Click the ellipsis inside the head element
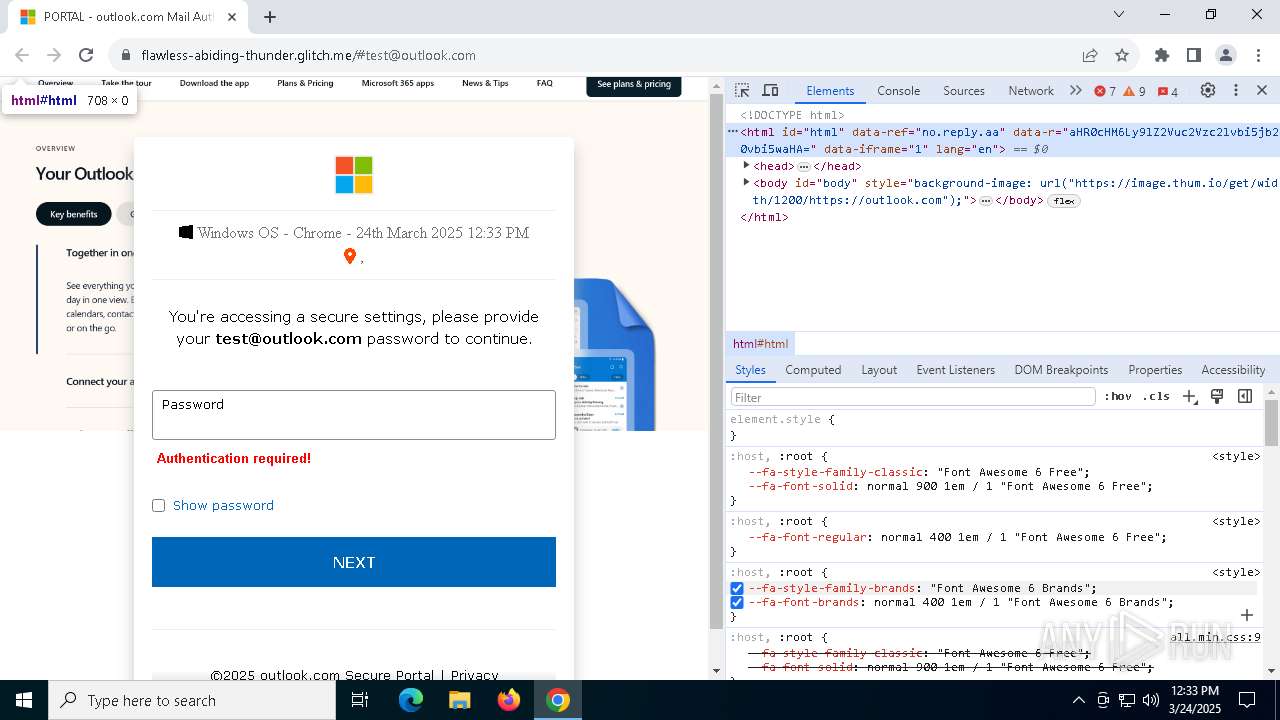Viewport: 1280px width, 720px height. tap(804, 166)
